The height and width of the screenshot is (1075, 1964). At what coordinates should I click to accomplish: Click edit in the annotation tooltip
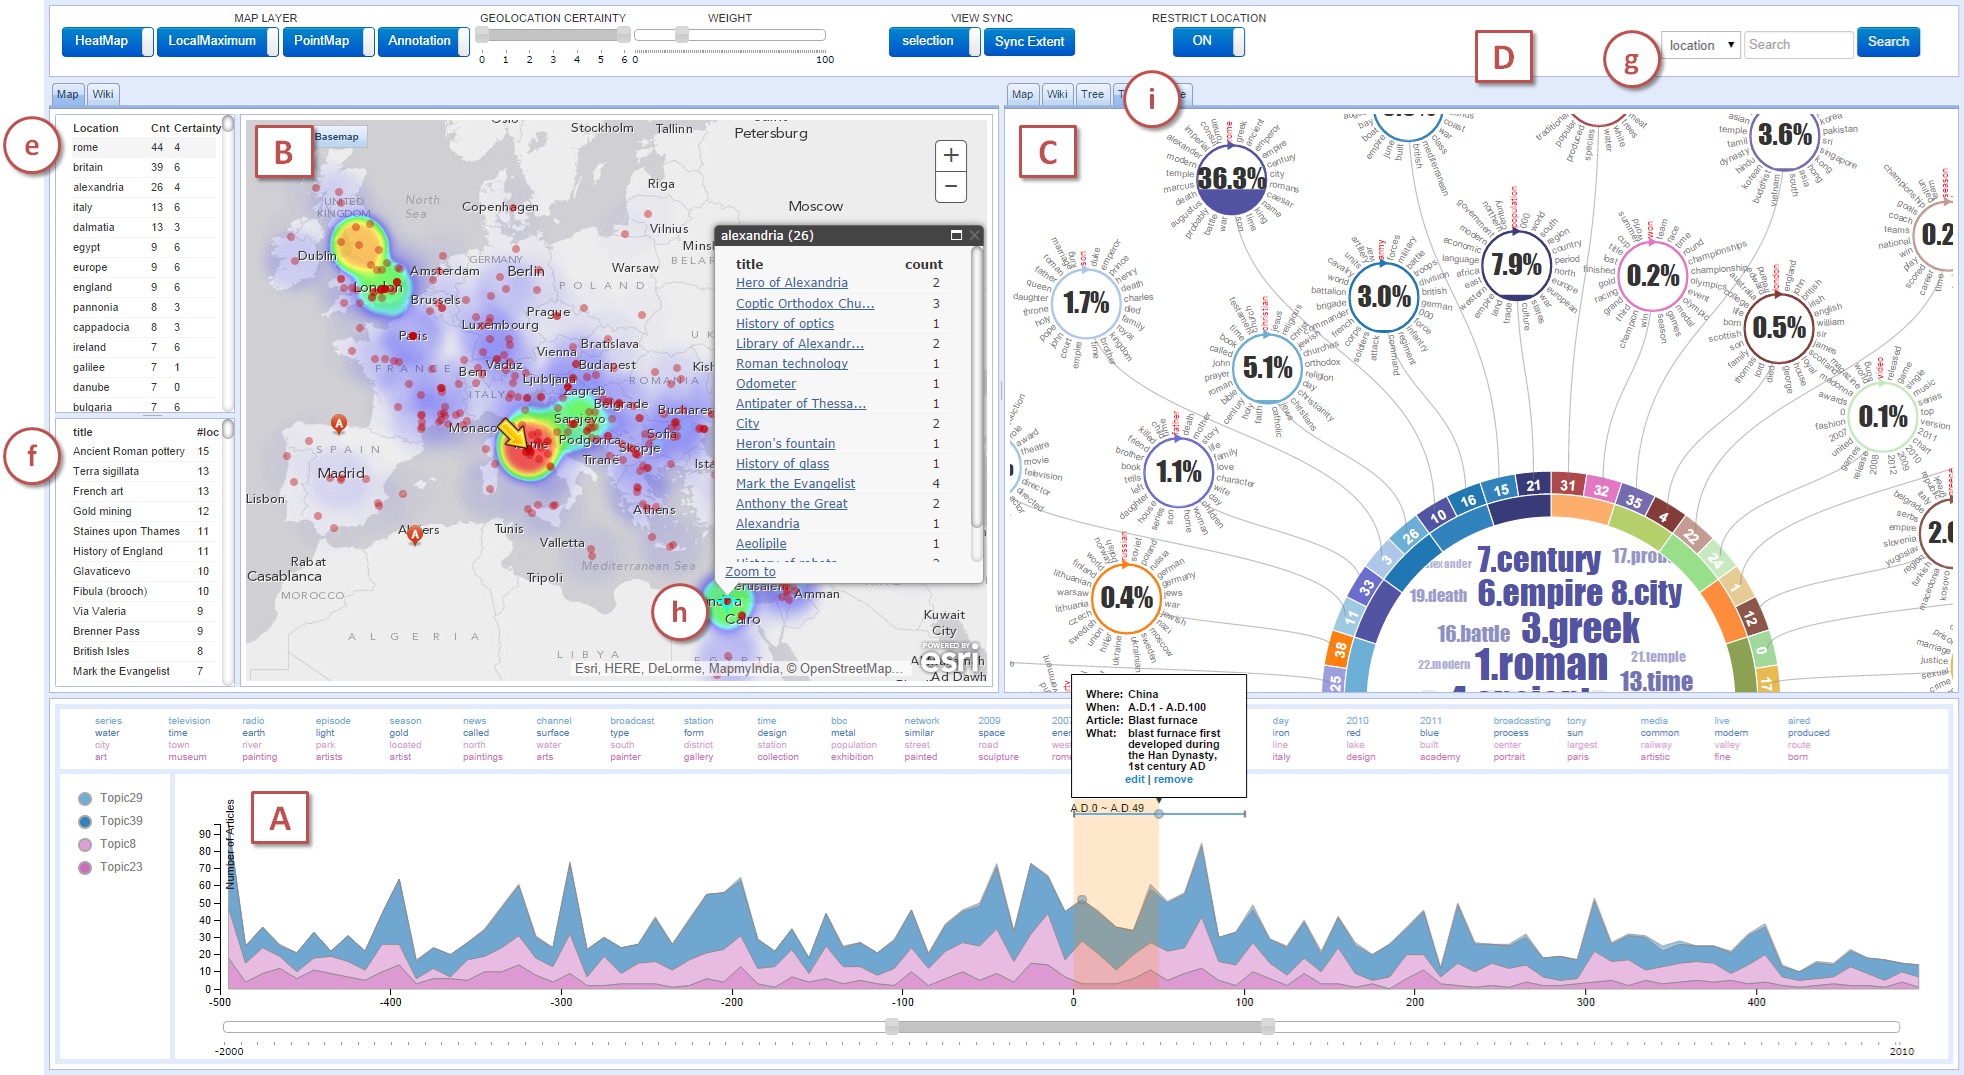point(1134,779)
